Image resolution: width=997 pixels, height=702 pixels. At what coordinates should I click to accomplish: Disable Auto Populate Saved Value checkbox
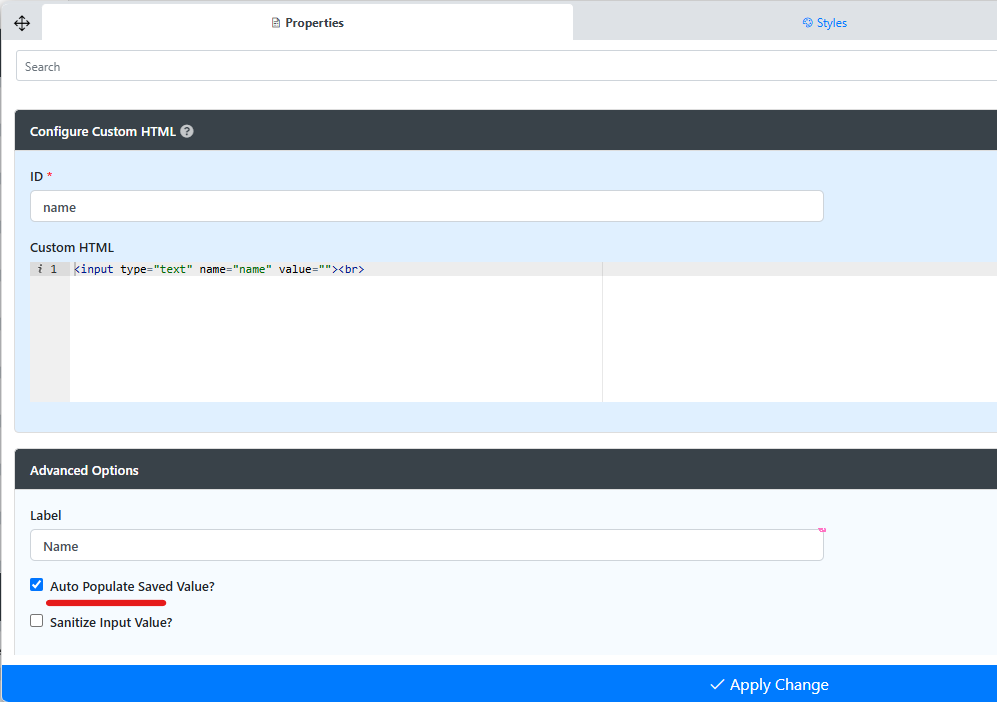37,585
